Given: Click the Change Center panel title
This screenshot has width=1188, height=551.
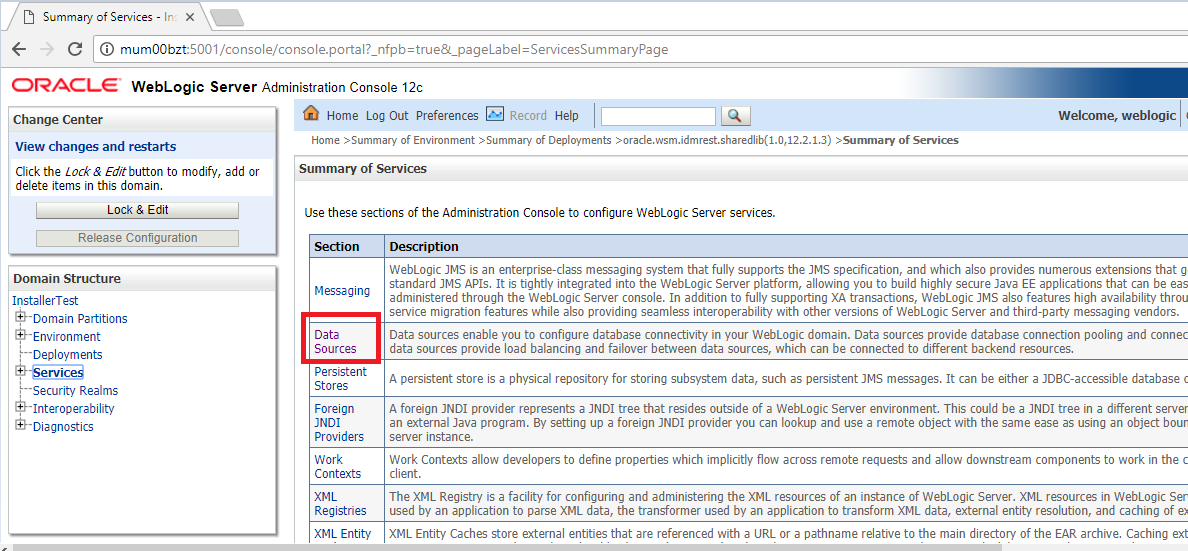Looking at the screenshot, I should [x=58, y=120].
